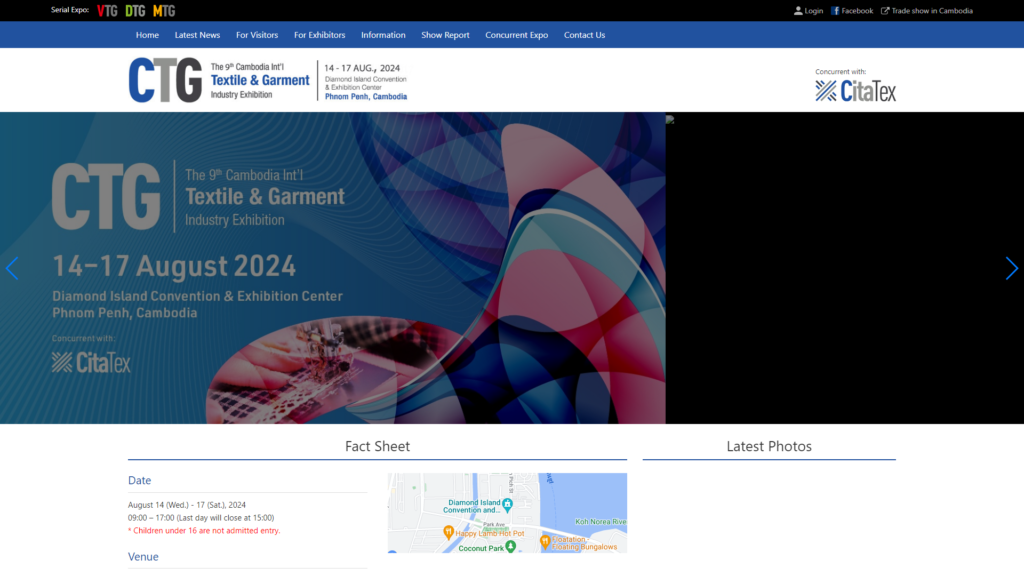Open the Contact Us menu item
The width and height of the screenshot is (1024, 576).
[x=584, y=35]
